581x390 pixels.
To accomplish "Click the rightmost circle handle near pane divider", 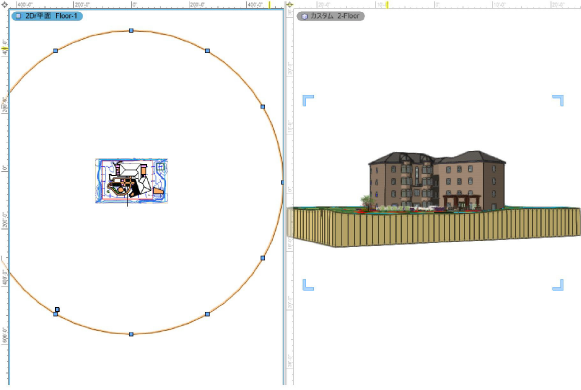I will pos(282,182).
